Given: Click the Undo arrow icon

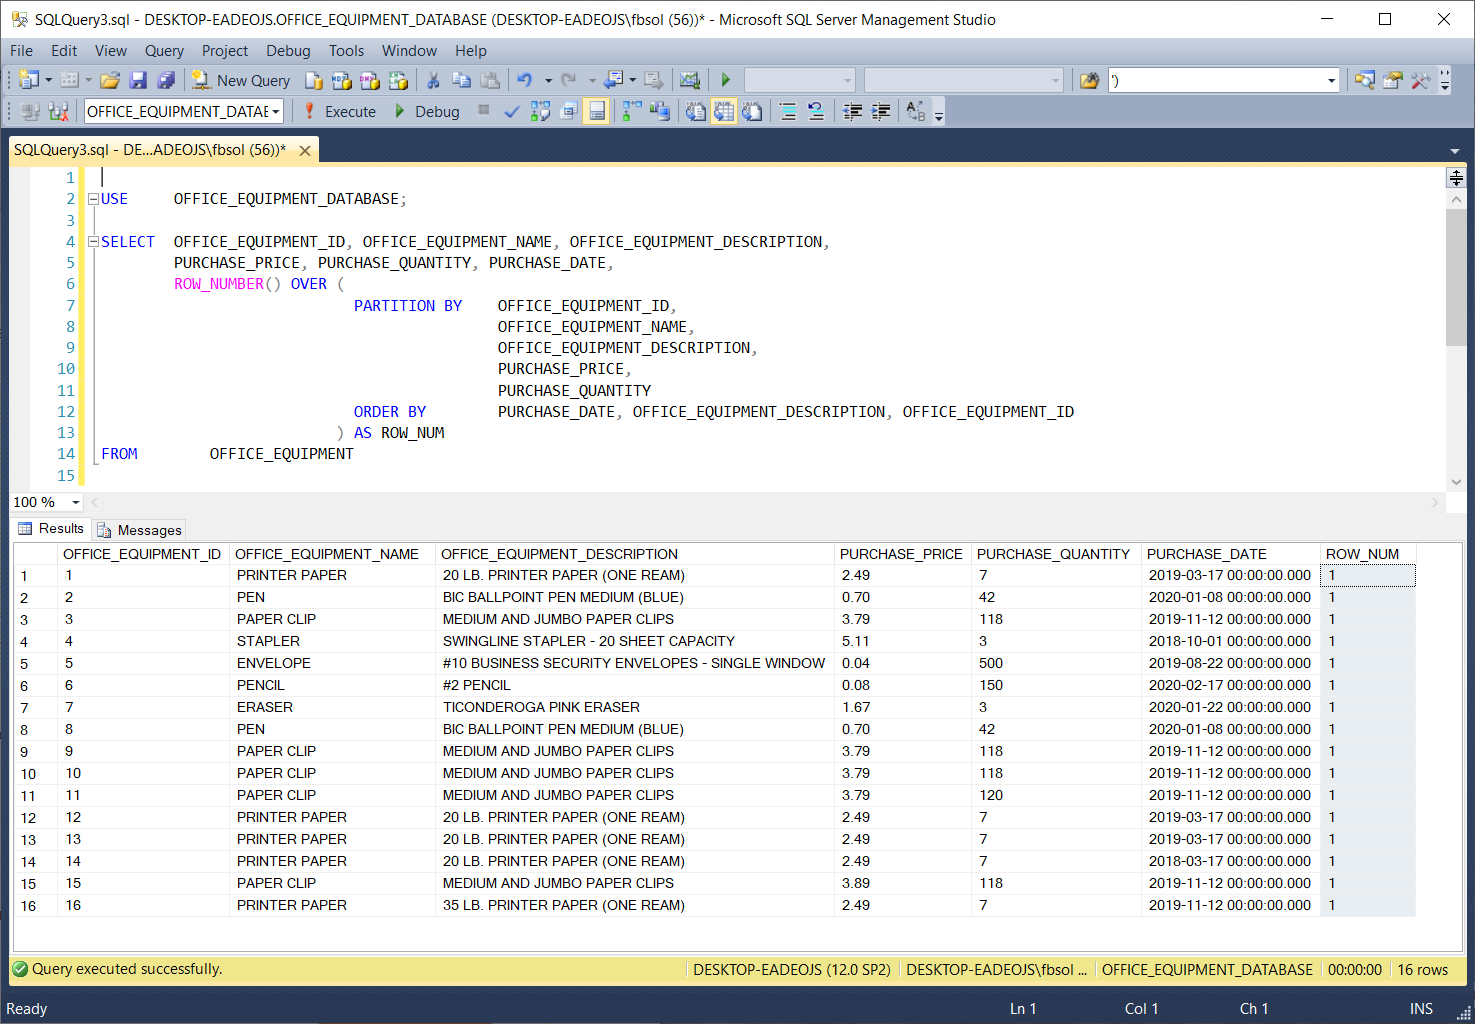Looking at the screenshot, I should coord(524,80).
